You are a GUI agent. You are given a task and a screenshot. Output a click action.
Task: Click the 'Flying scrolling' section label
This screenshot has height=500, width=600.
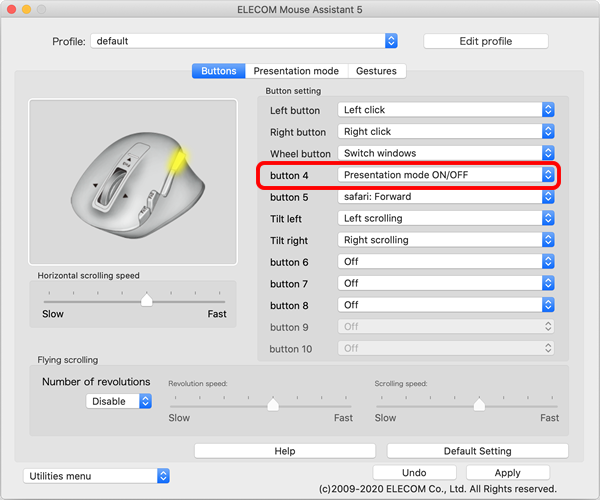[68, 360]
